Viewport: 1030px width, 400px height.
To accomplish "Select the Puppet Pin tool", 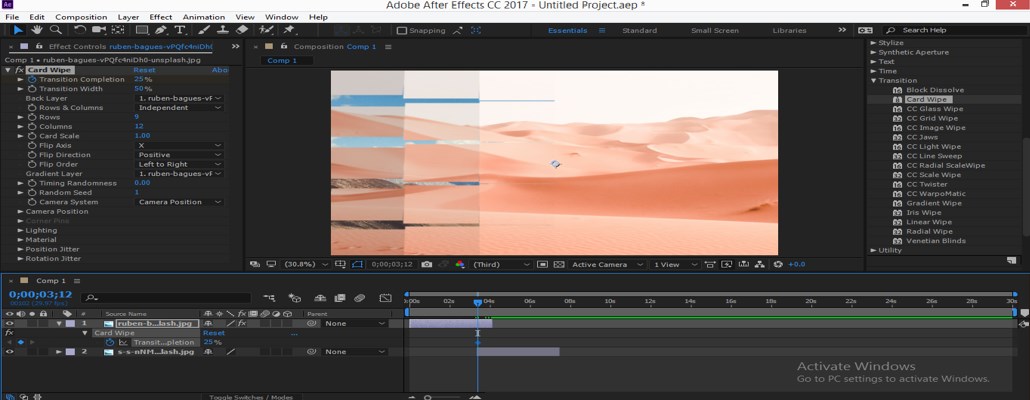I will [x=288, y=30].
